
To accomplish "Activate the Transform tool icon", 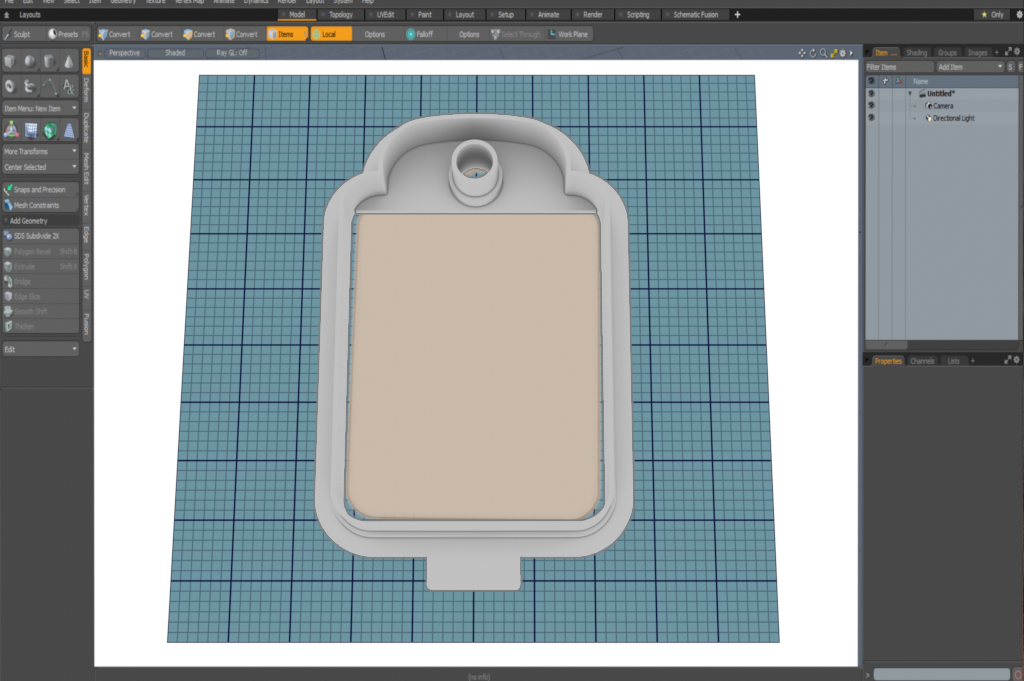I will (x=11, y=130).
